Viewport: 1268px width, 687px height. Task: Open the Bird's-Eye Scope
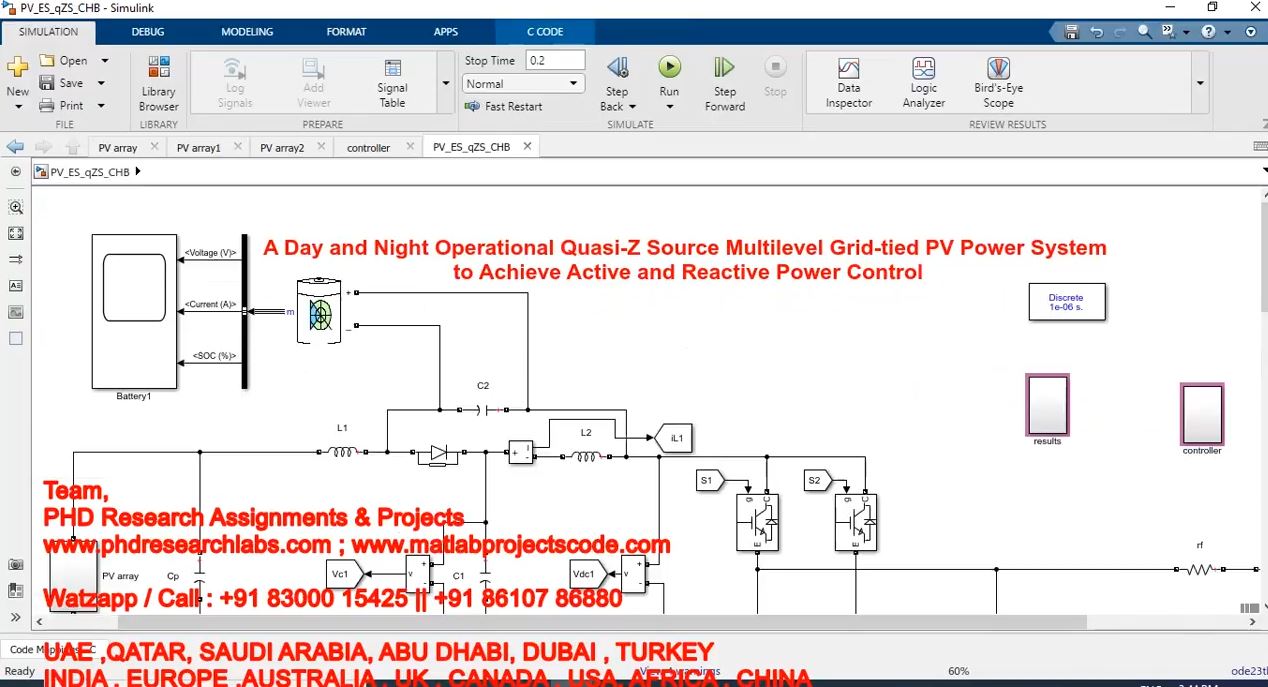pos(997,82)
